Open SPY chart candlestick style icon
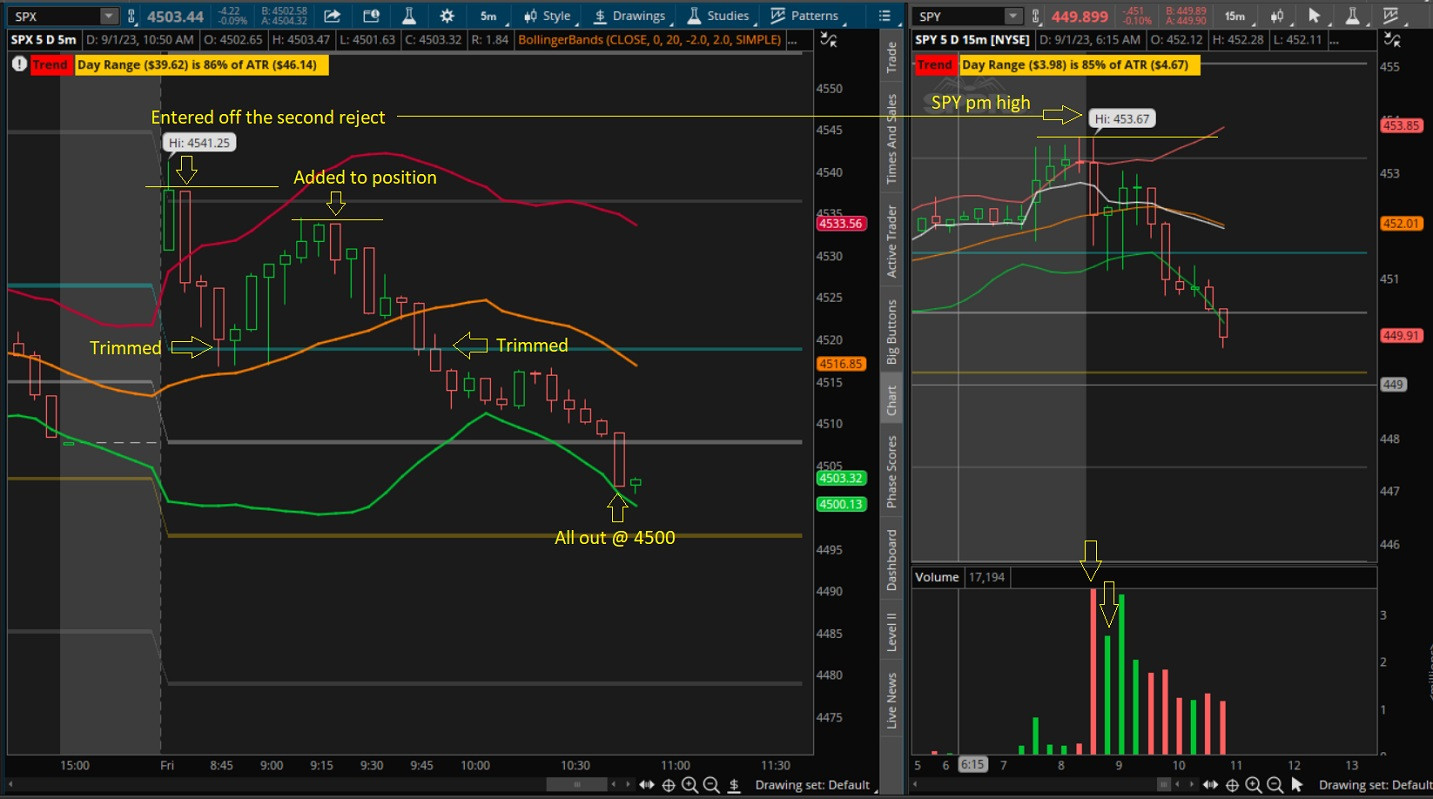The image size is (1433, 799). 1279,16
